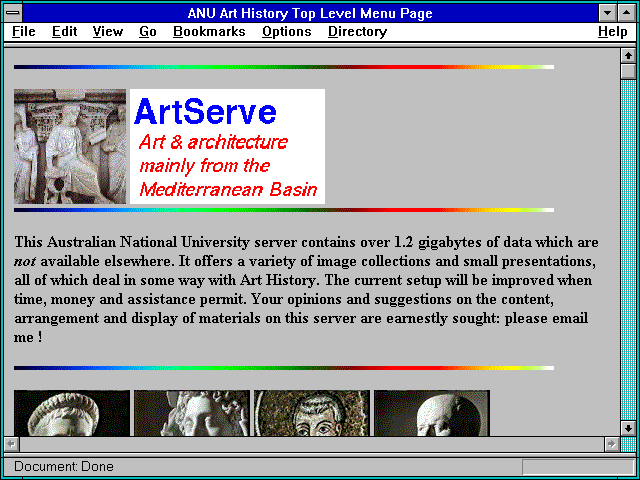
Task: Click the 'Document: Done' status text
Action: pos(64,466)
